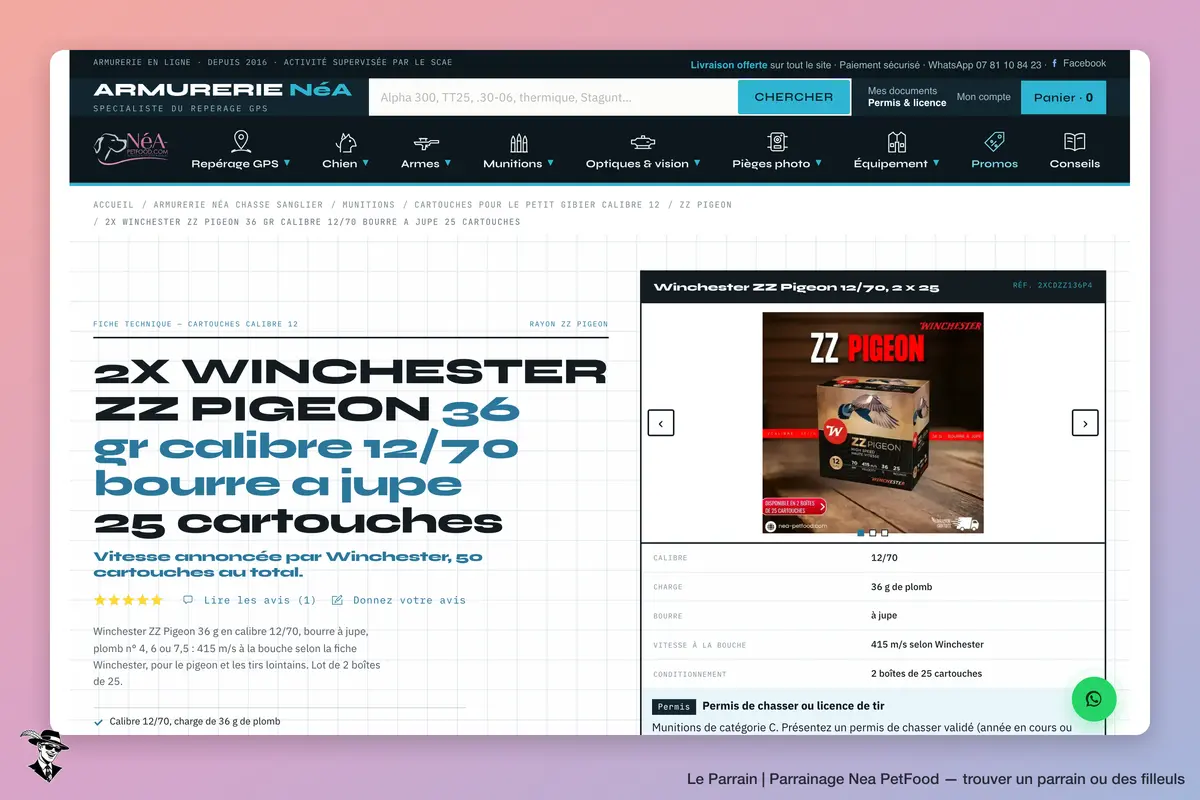Open the Panier cart button
Viewport: 1200px width, 800px height.
coord(1063,98)
